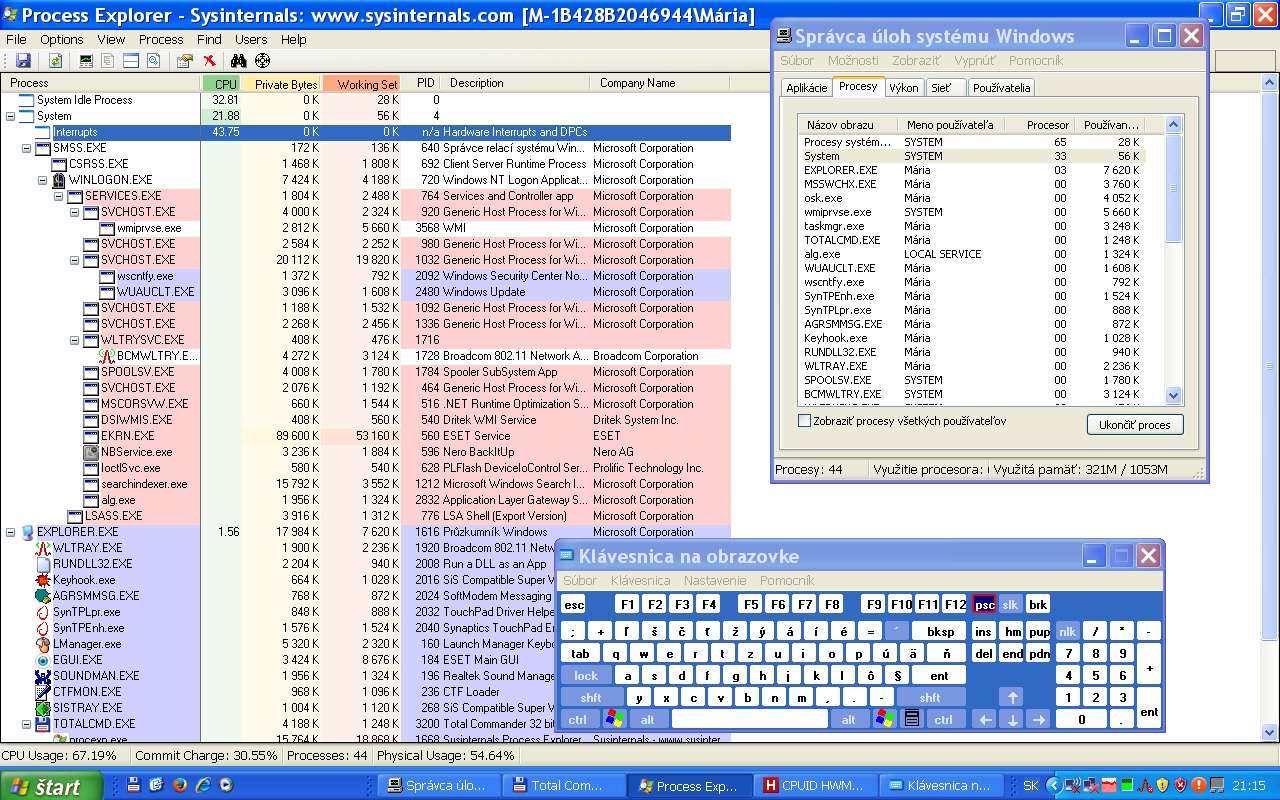Click the 'Ukončiť proces' button

(1135, 424)
